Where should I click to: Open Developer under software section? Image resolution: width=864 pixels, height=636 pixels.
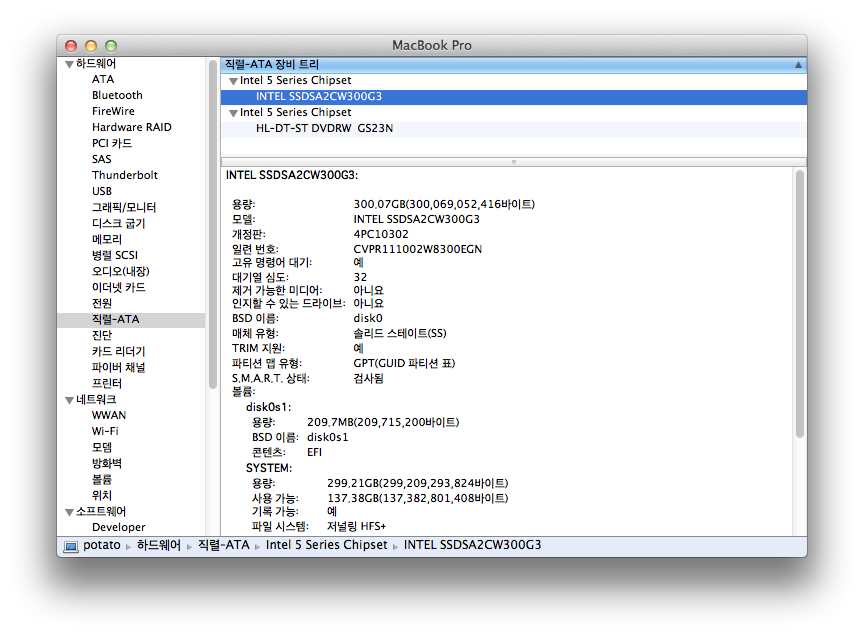(x=118, y=527)
